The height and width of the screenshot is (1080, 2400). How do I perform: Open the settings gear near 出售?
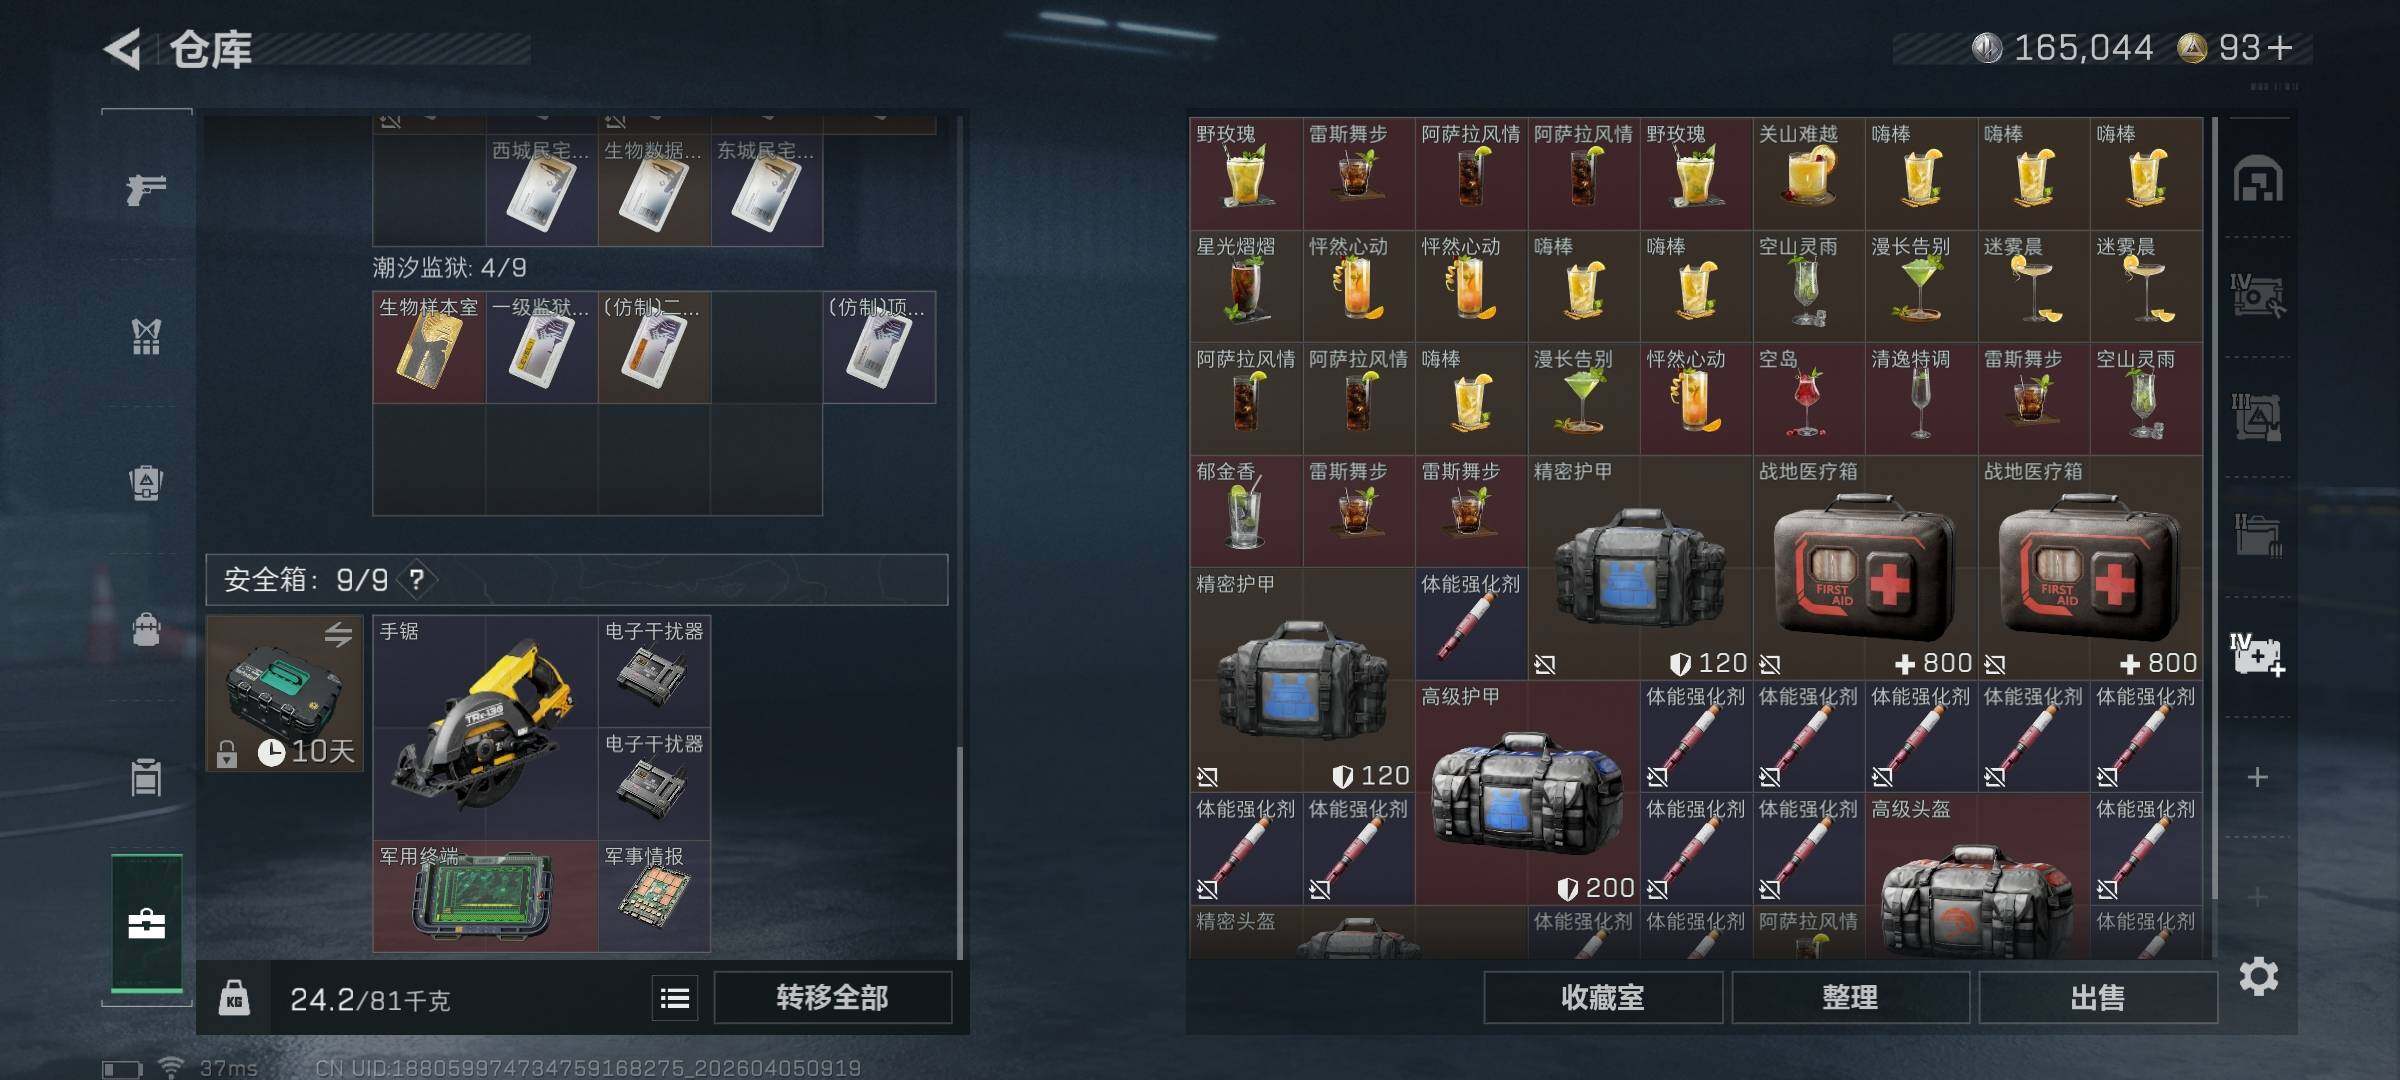click(x=2258, y=976)
